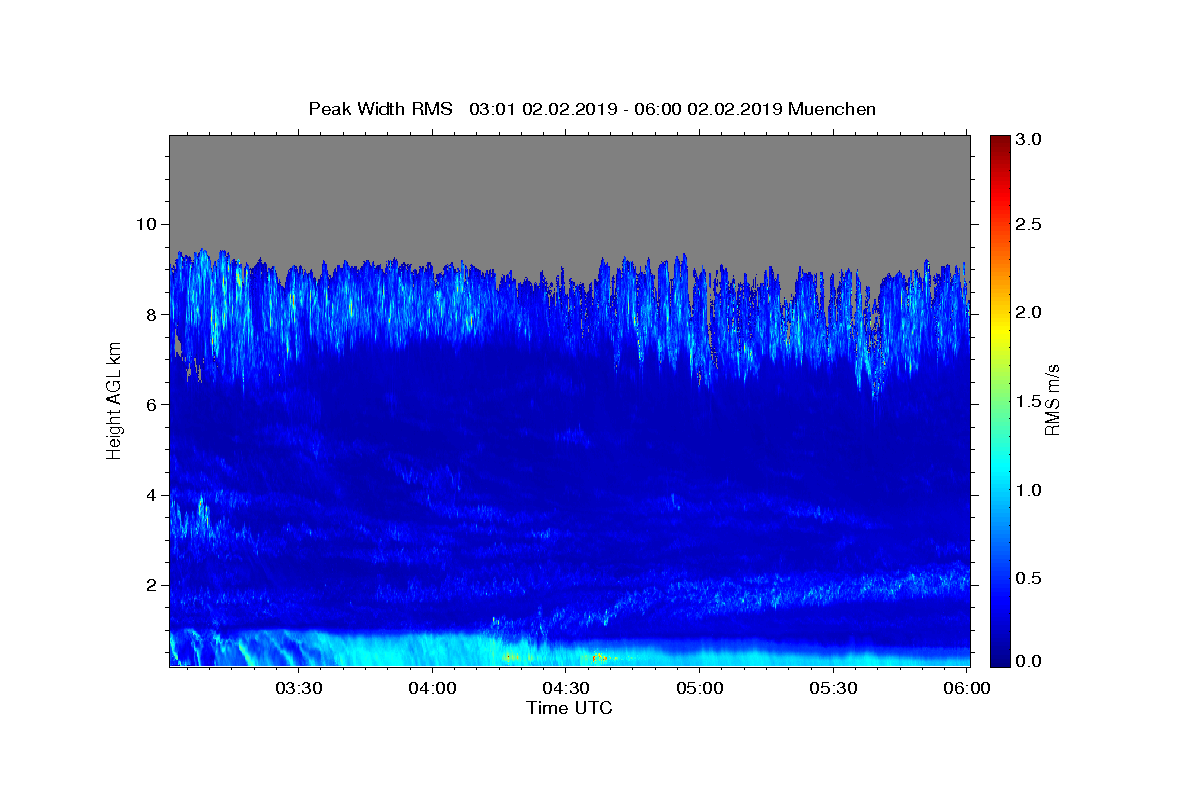Click the colorbar label '2.5'
This screenshot has width=1200, height=800.
click(x=1029, y=224)
